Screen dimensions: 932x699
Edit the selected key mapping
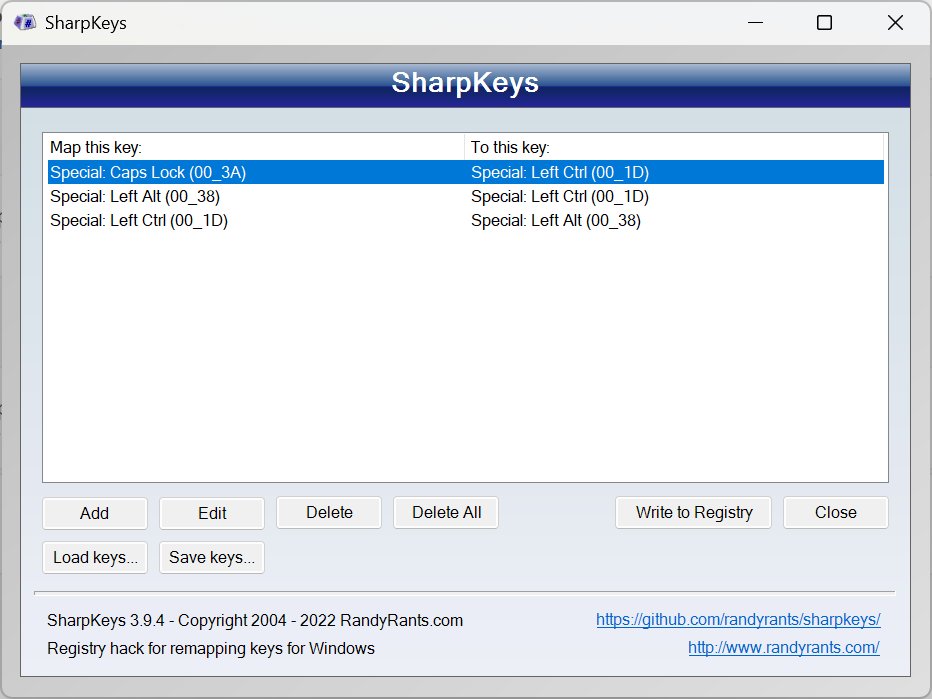click(x=211, y=512)
